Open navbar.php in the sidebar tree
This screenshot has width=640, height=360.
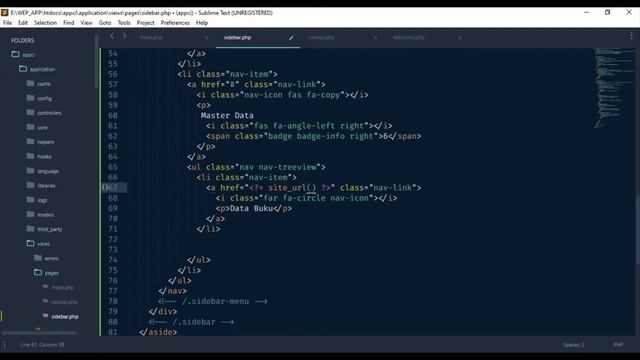pos(64,302)
